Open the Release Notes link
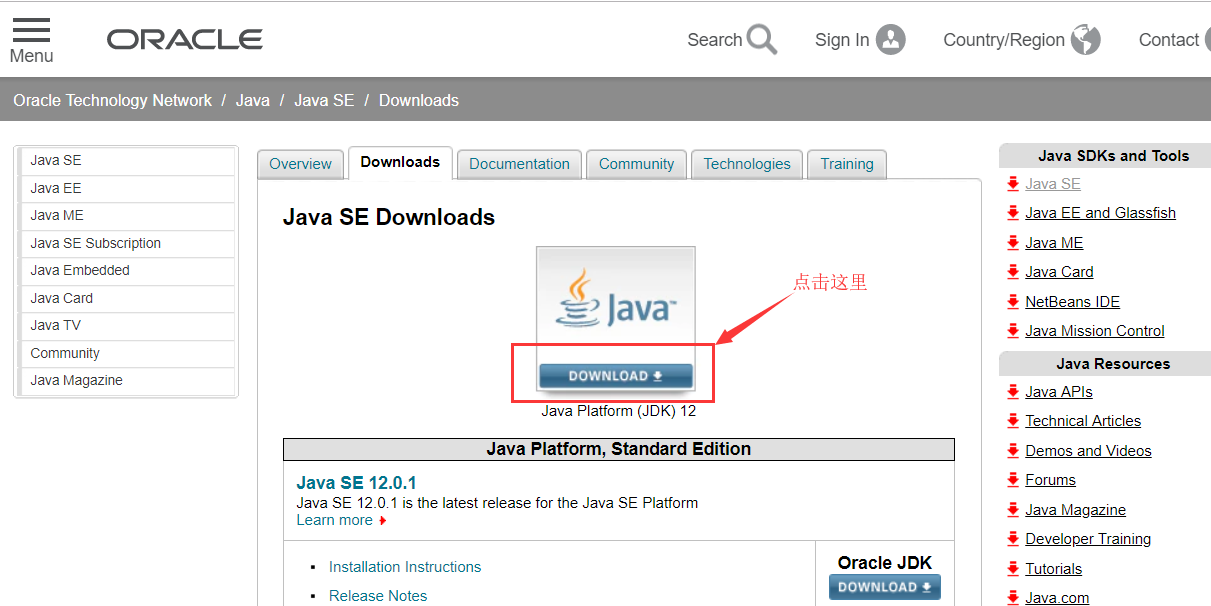This screenshot has width=1211, height=606. pos(378,596)
